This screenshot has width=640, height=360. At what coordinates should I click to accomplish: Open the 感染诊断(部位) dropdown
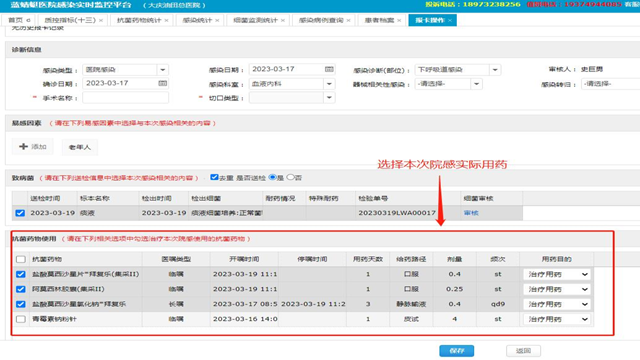coord(495,70)
